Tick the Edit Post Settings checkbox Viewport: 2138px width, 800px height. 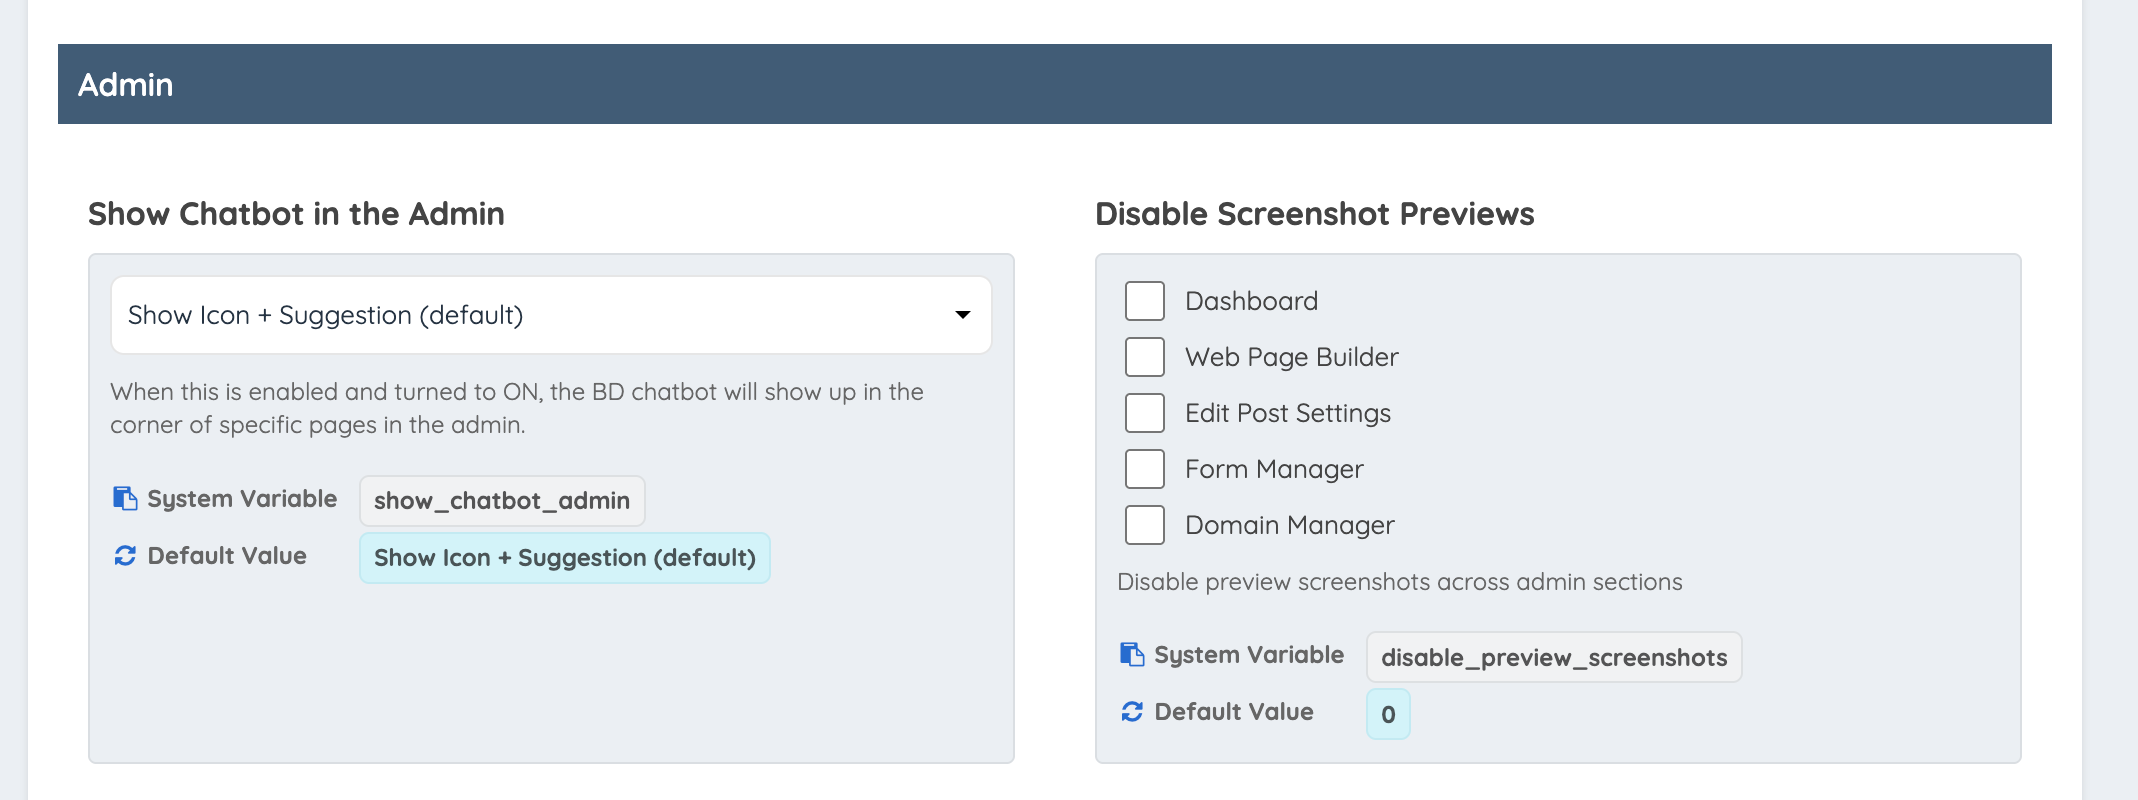pyautogui.click(x=1145, y=413)
